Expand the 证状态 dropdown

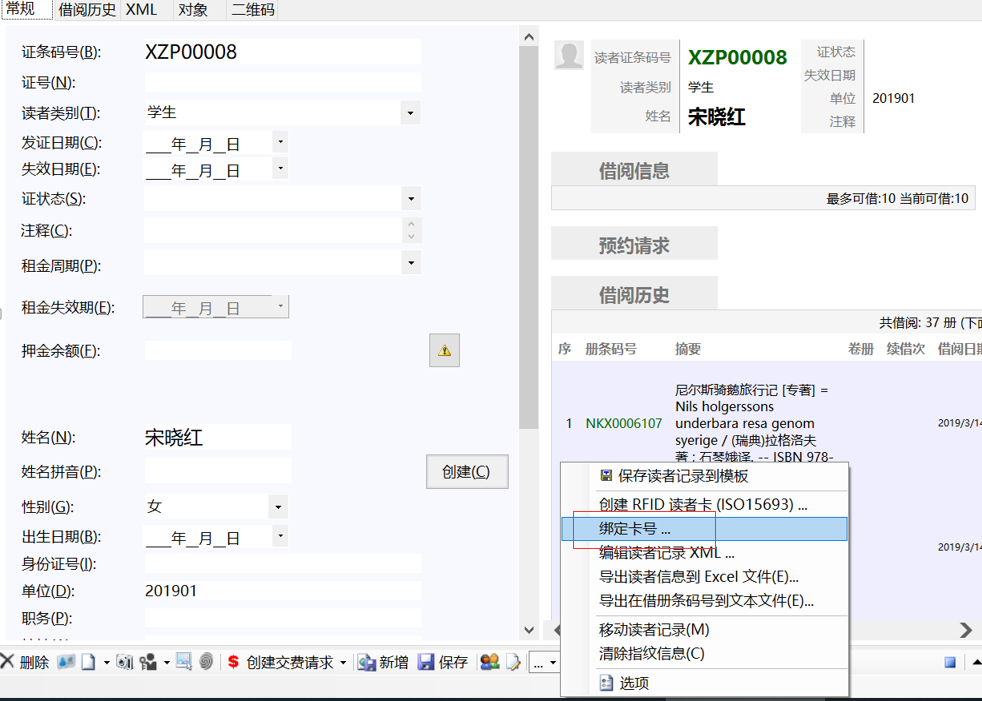click(x=410, y=199)
